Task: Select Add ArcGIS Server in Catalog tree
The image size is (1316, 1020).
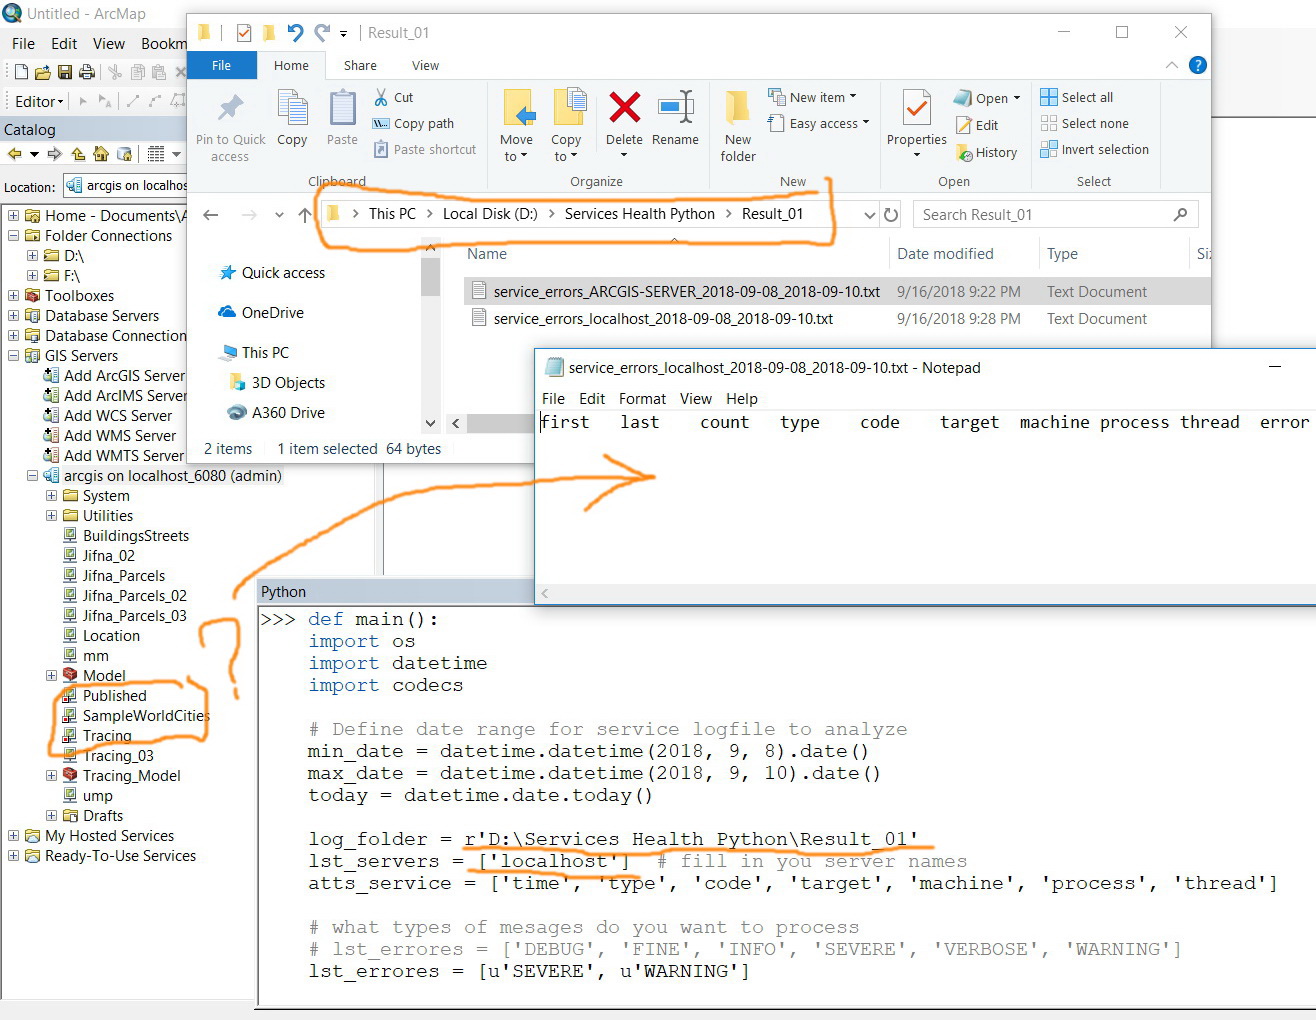Action: (115, 376)
